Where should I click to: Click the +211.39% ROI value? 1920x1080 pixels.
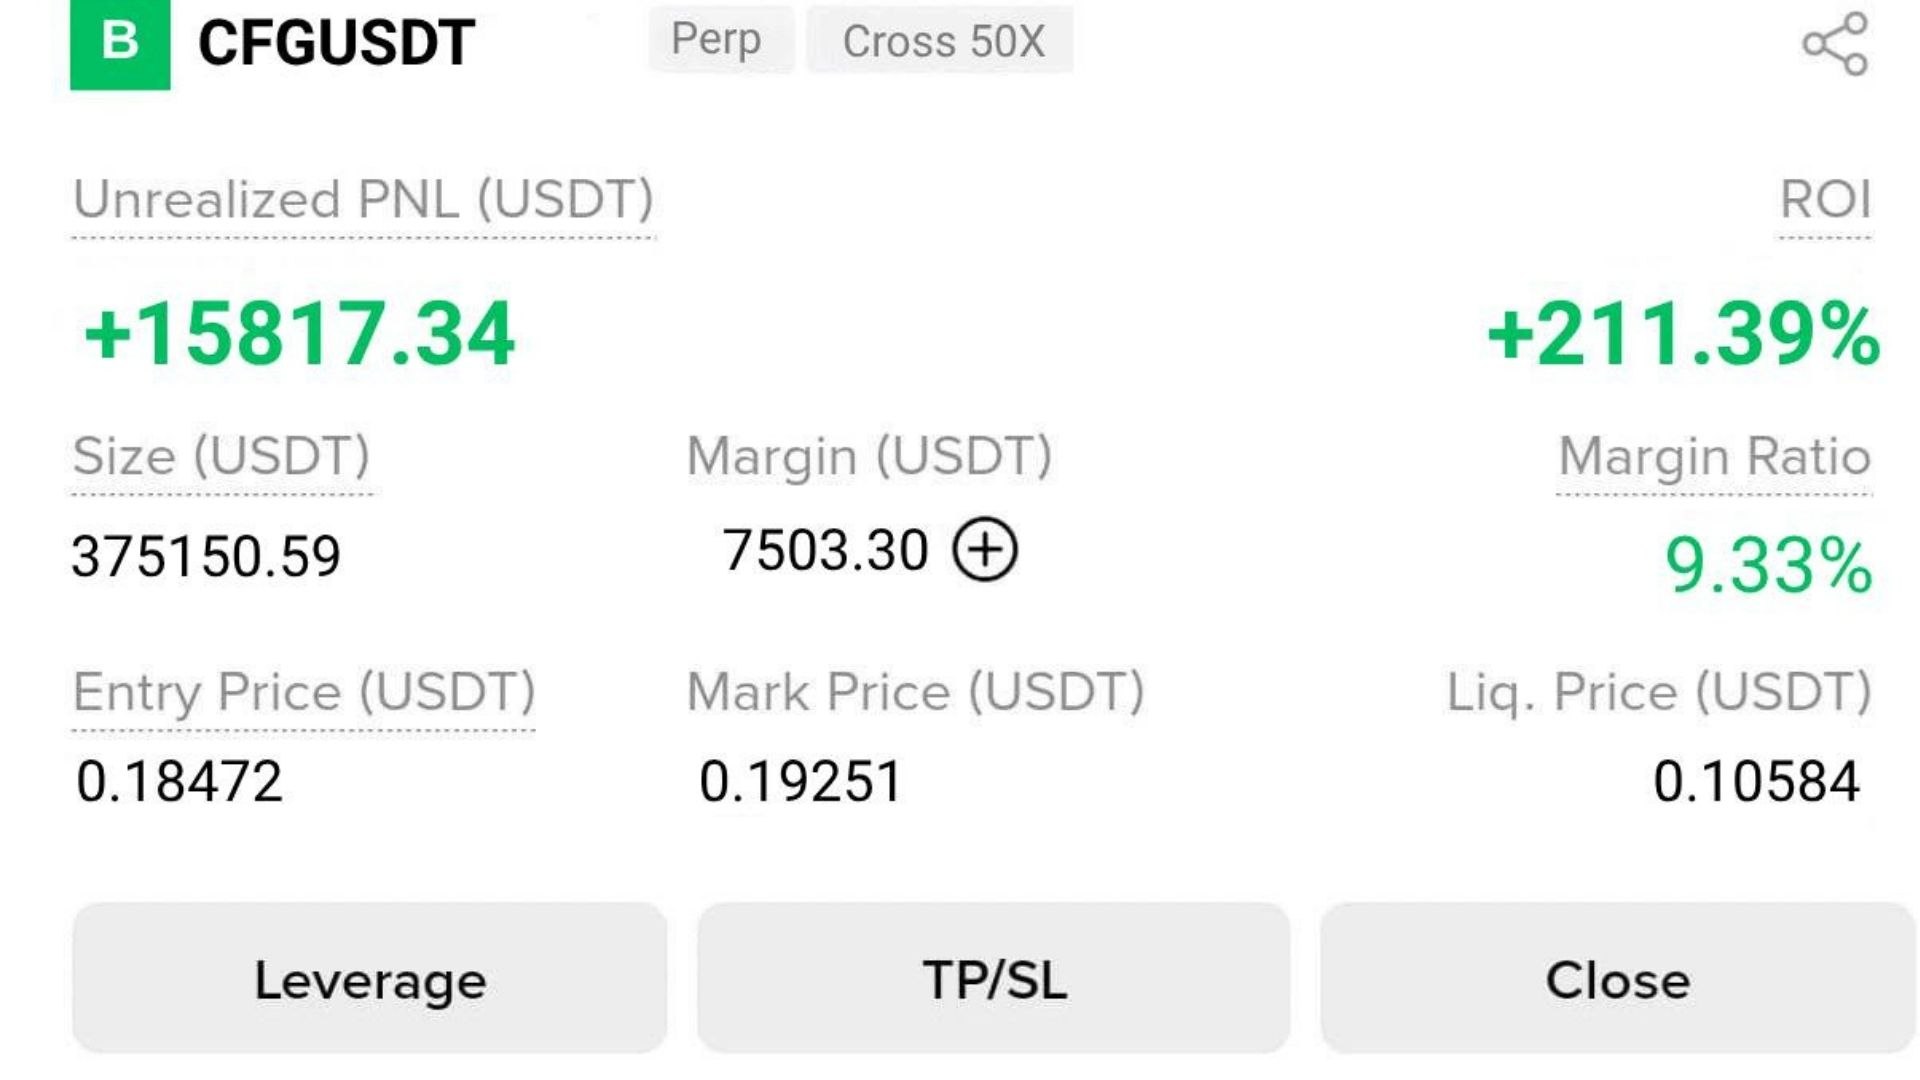click(1683, 334)
